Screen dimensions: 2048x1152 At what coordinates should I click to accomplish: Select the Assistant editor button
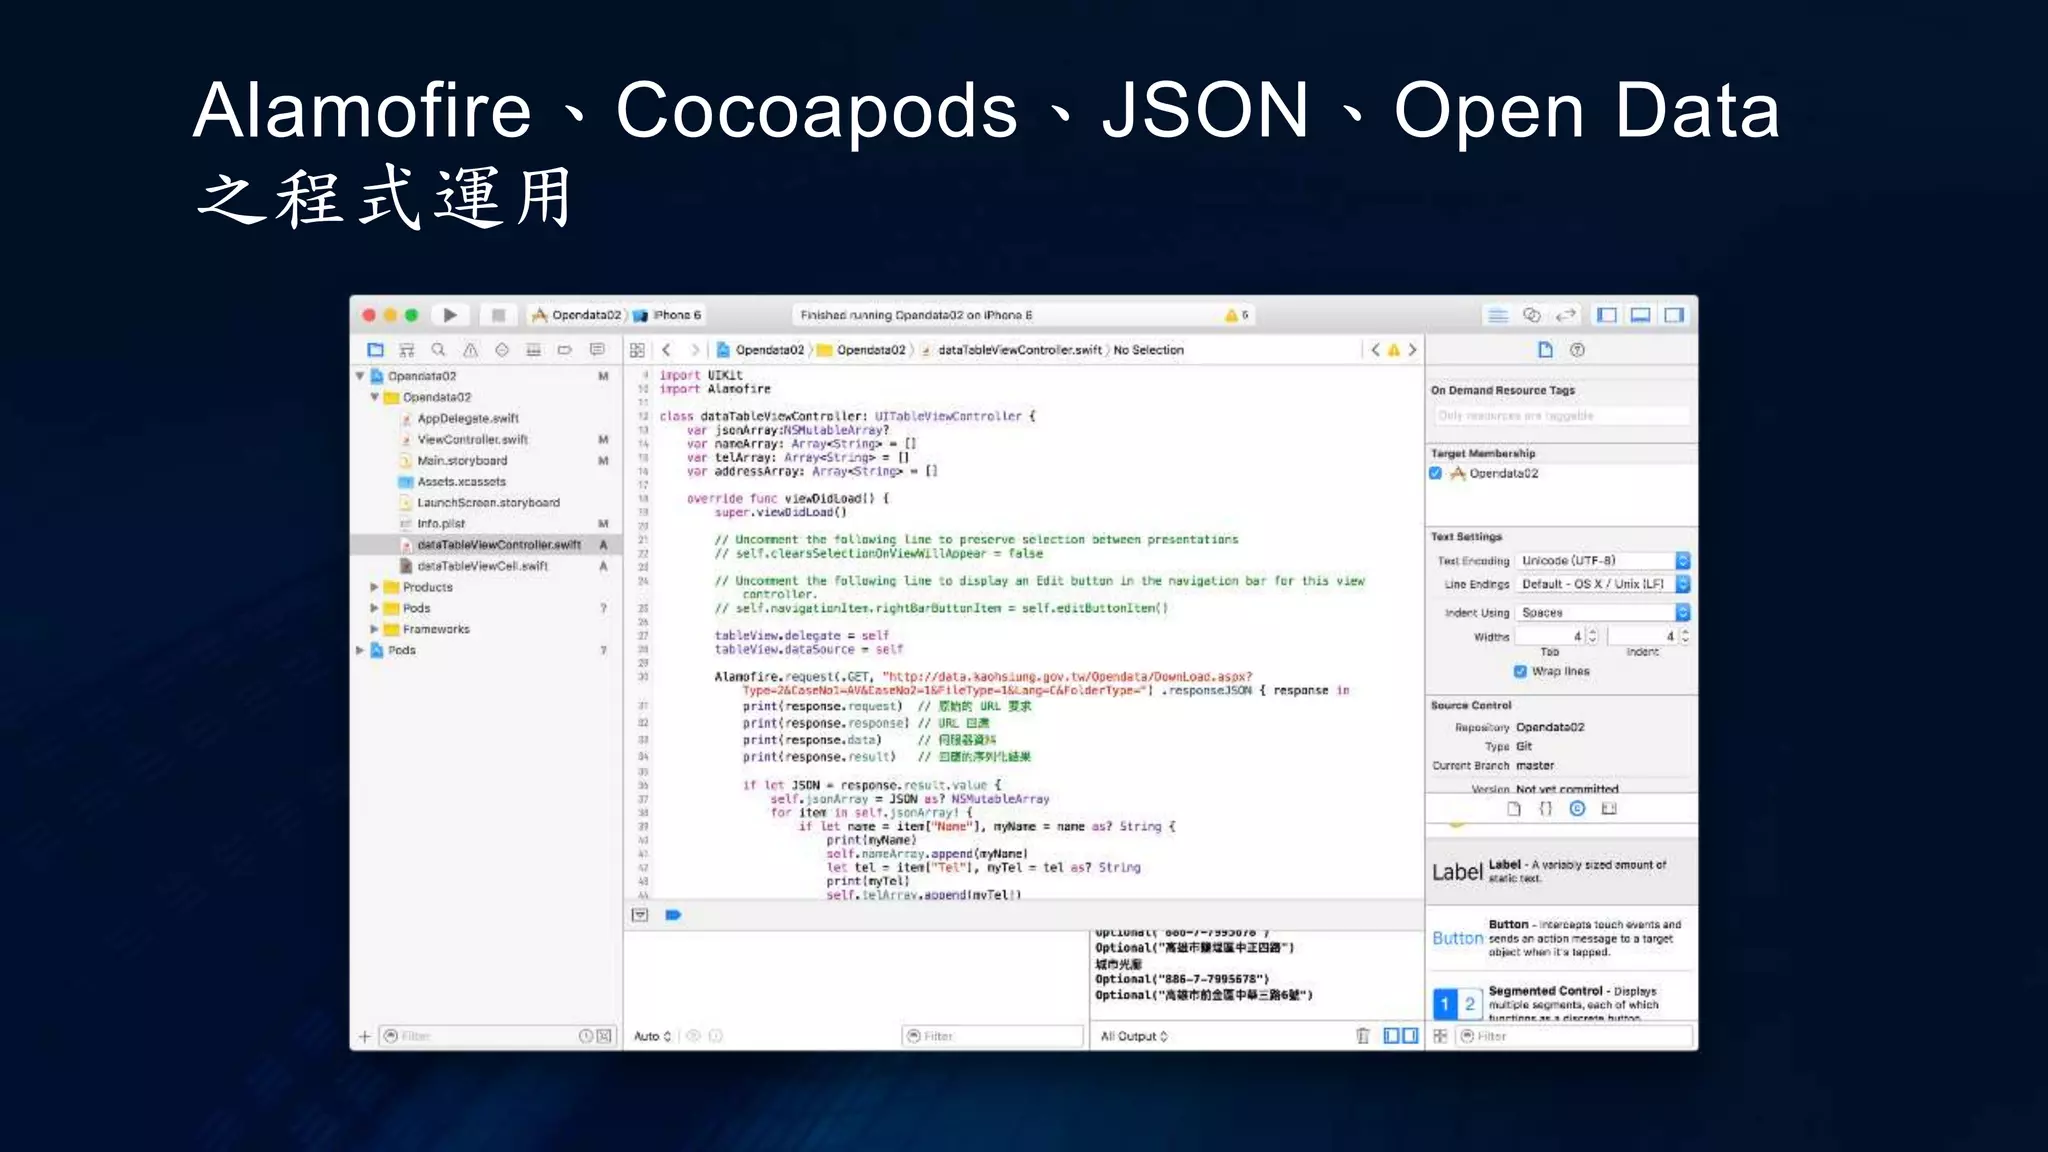click(x=1531, y=315)
